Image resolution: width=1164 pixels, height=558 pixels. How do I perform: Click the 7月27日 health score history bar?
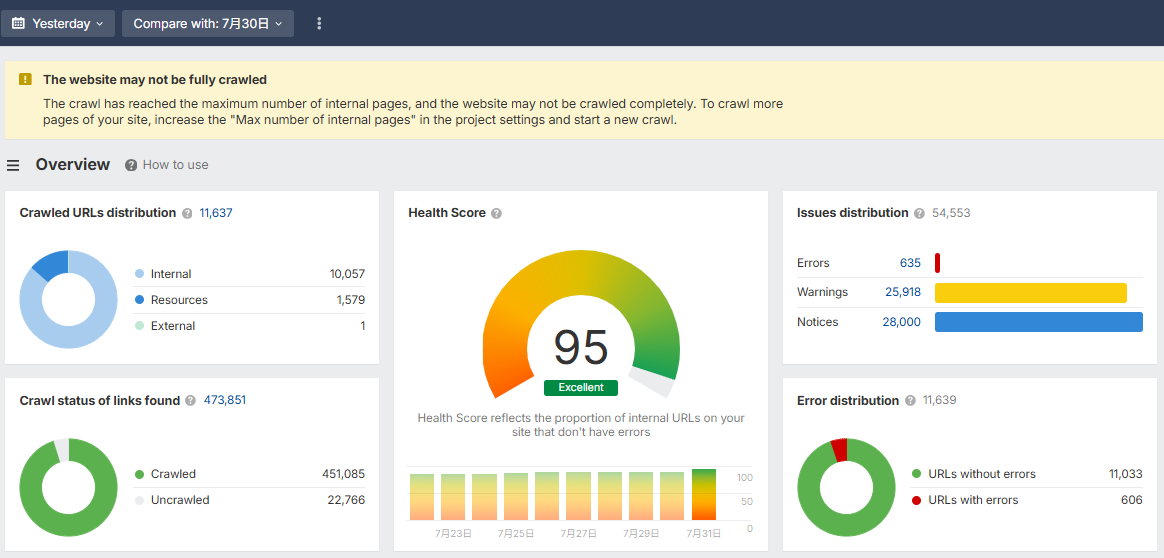coord(578,496)
